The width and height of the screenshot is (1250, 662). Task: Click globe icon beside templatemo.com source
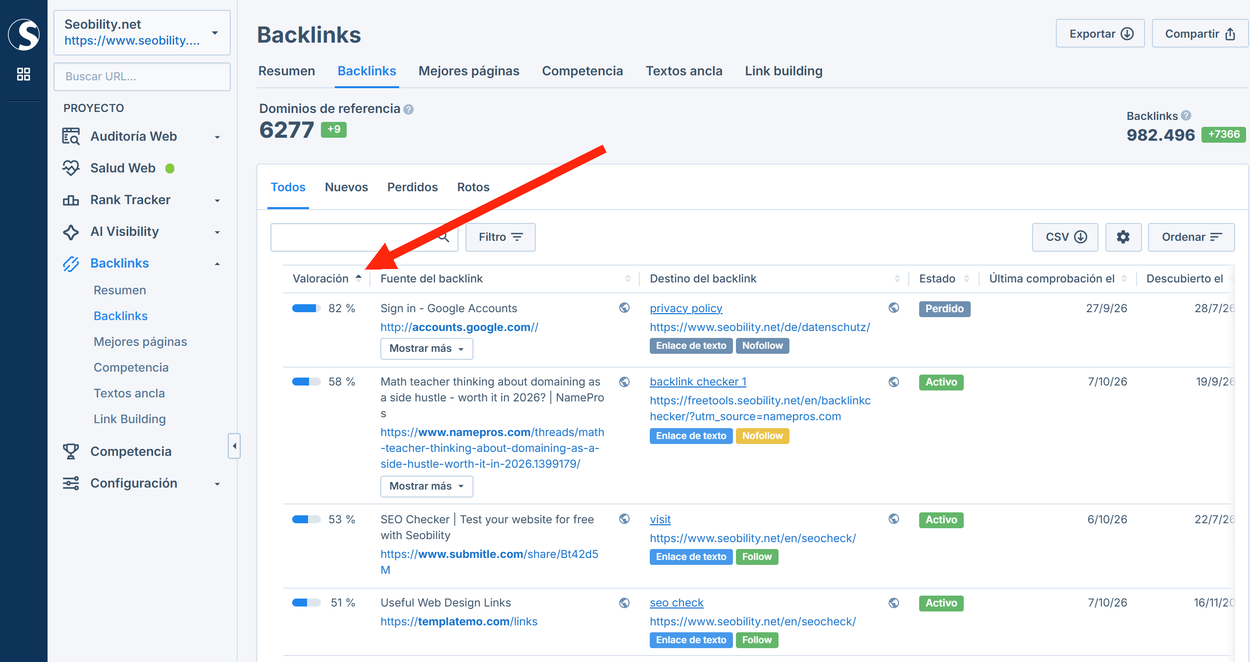(x=624, y=603)
